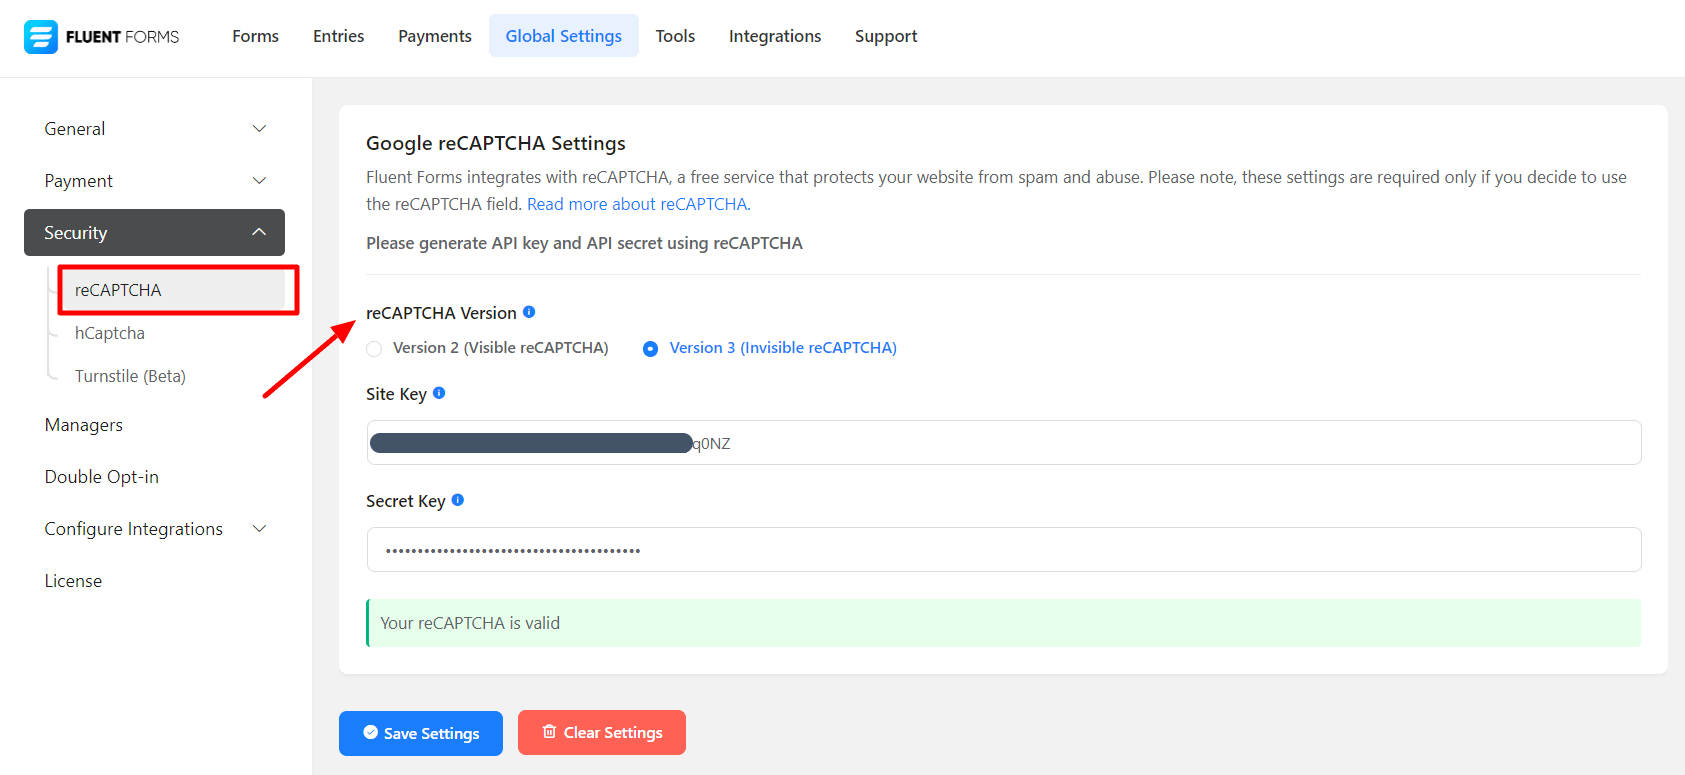Click info icon next to Site Key
1685x775 pixels.
click(439, 393)
